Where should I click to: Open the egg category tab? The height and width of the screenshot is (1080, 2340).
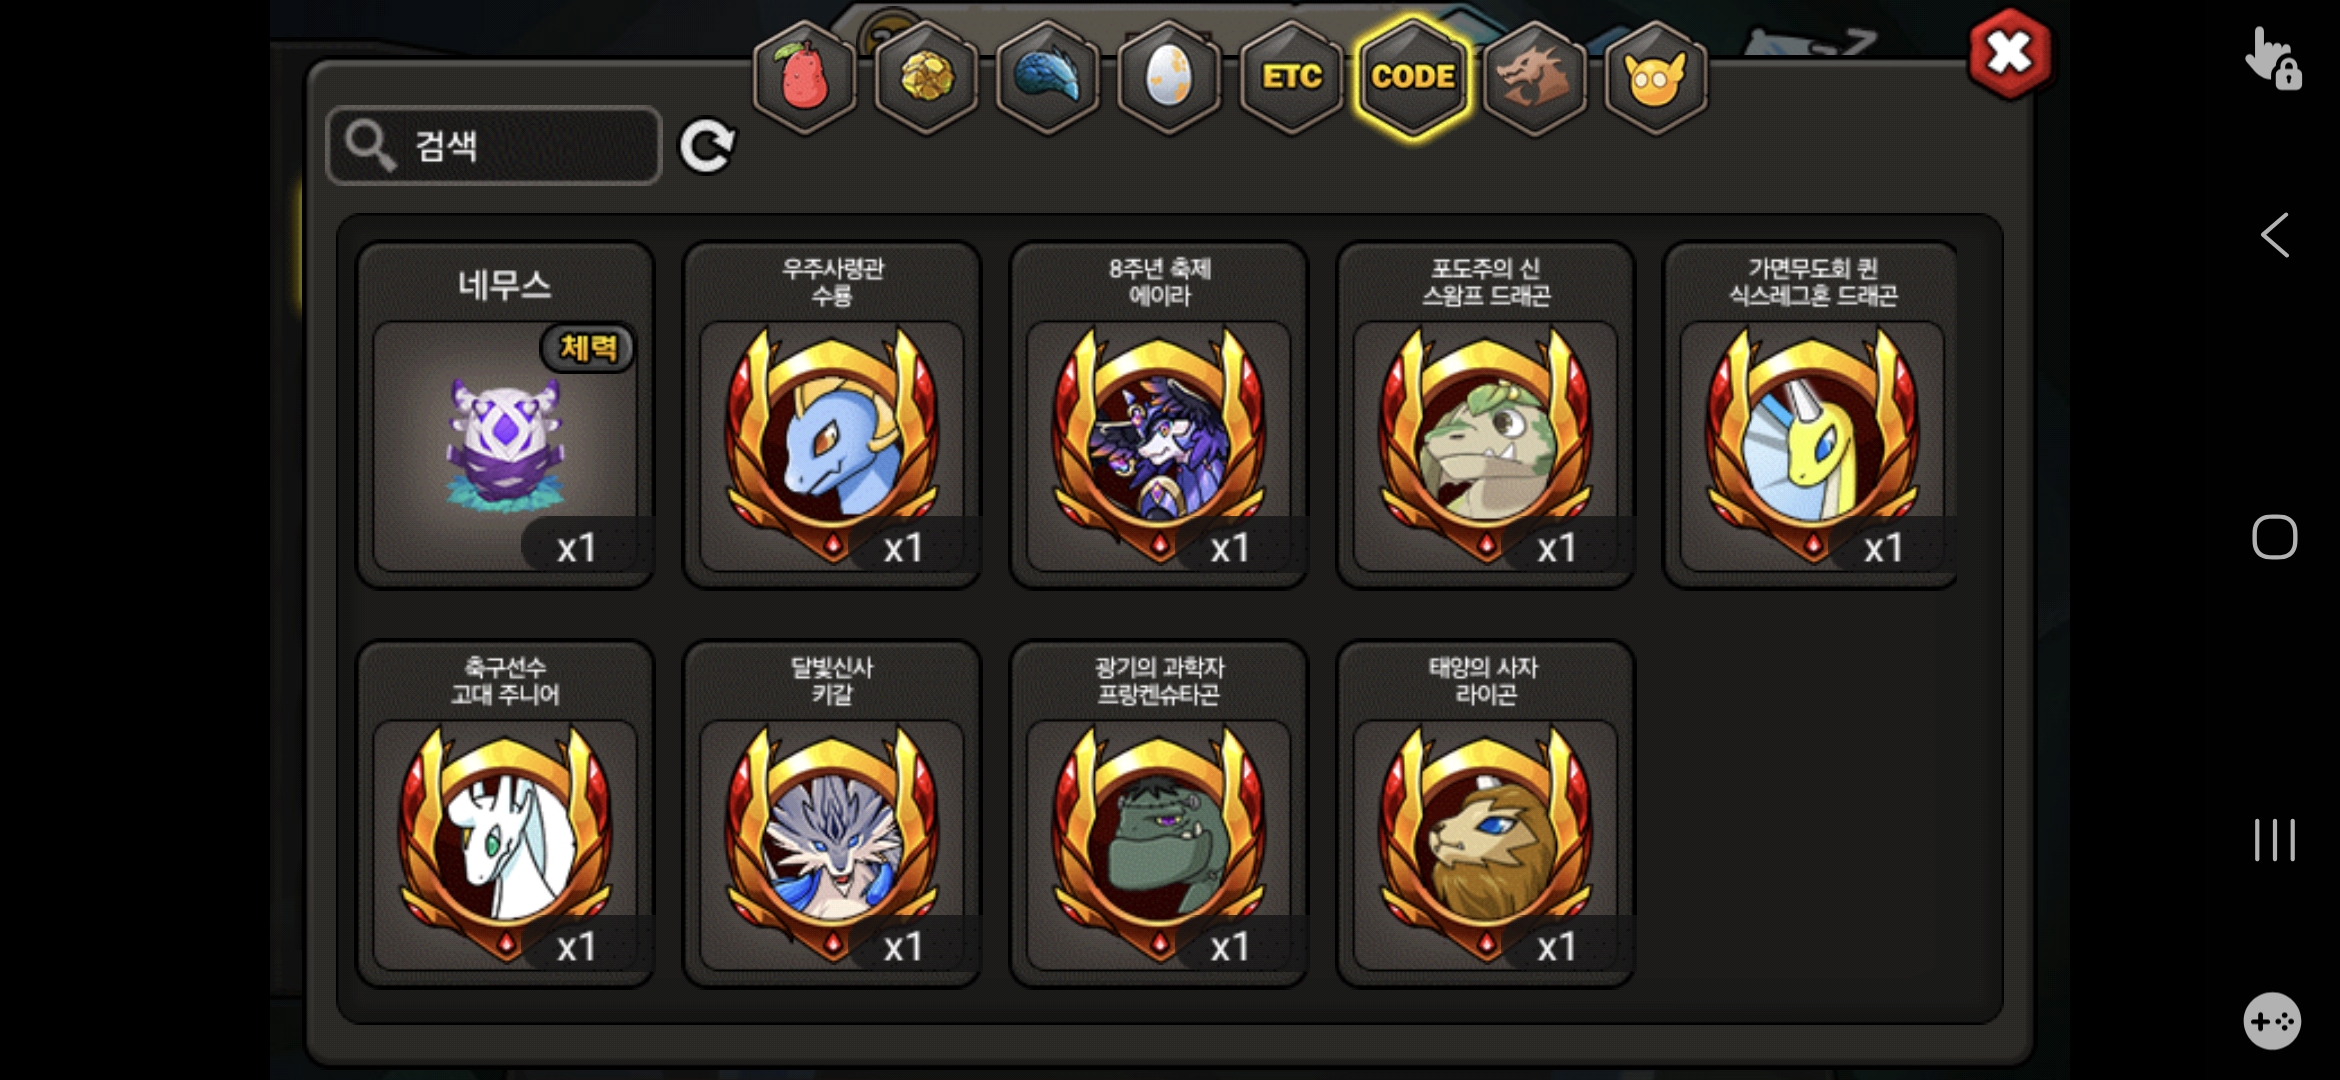tap(1169, 77)
